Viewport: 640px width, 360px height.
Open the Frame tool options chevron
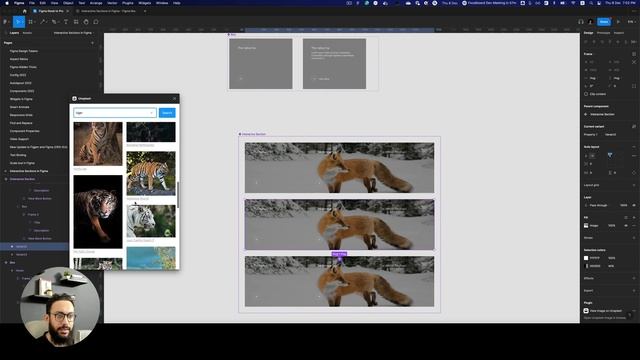click(x=35, y=22)
